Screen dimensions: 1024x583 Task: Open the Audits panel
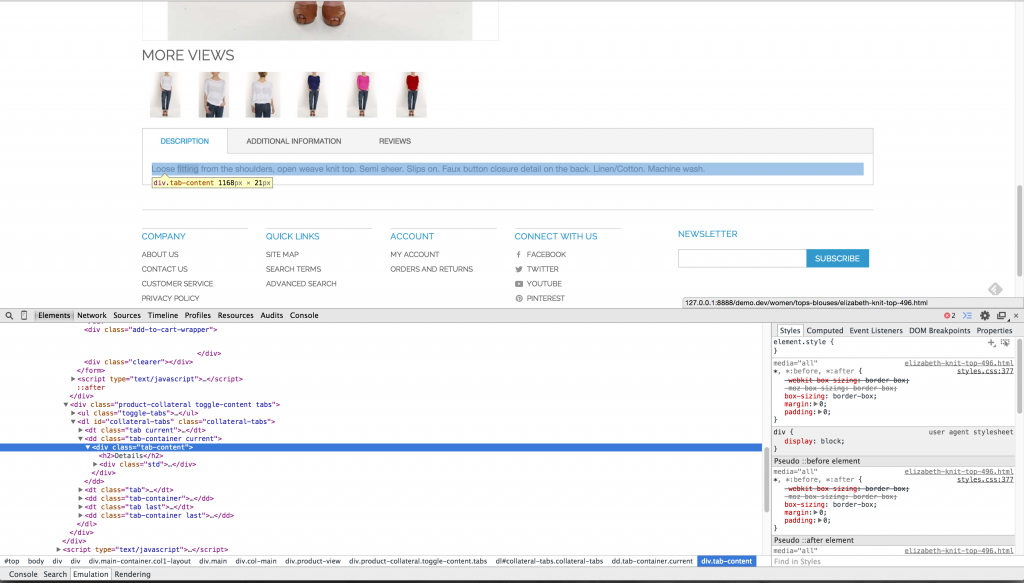(x=272, y=315)
